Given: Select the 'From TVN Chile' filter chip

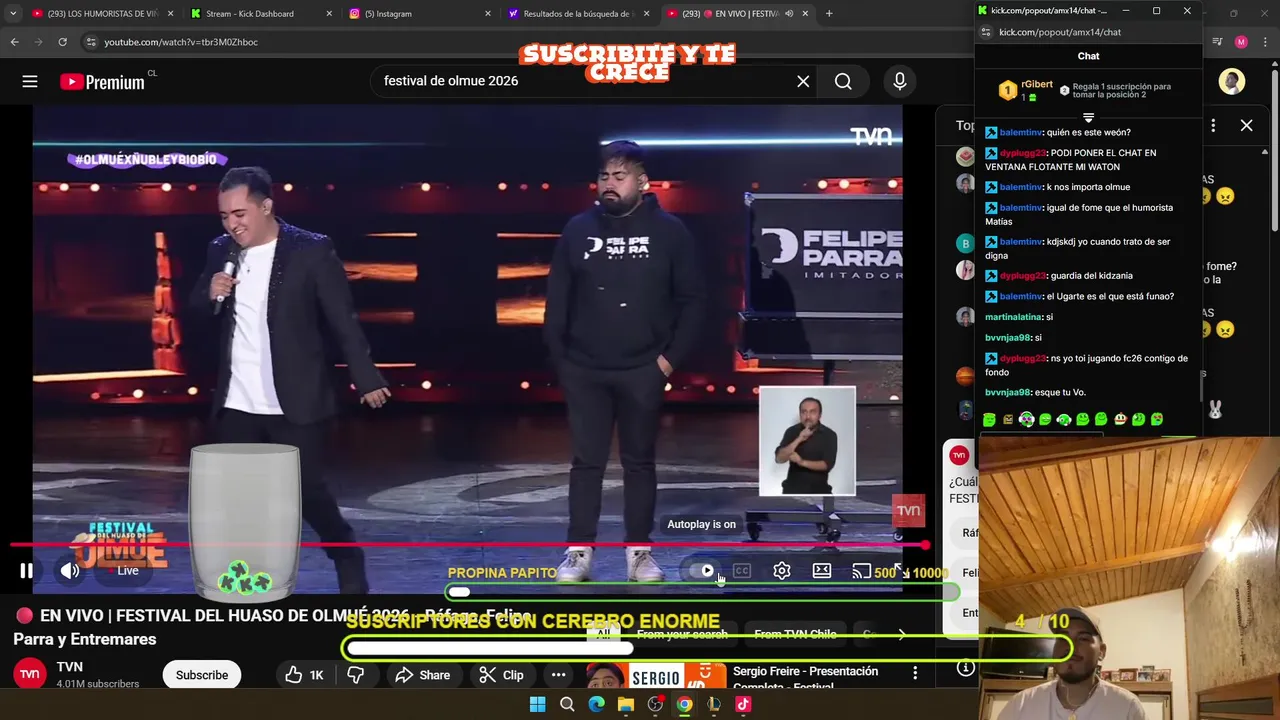Looking at the screenshot, I should [796, 634].
